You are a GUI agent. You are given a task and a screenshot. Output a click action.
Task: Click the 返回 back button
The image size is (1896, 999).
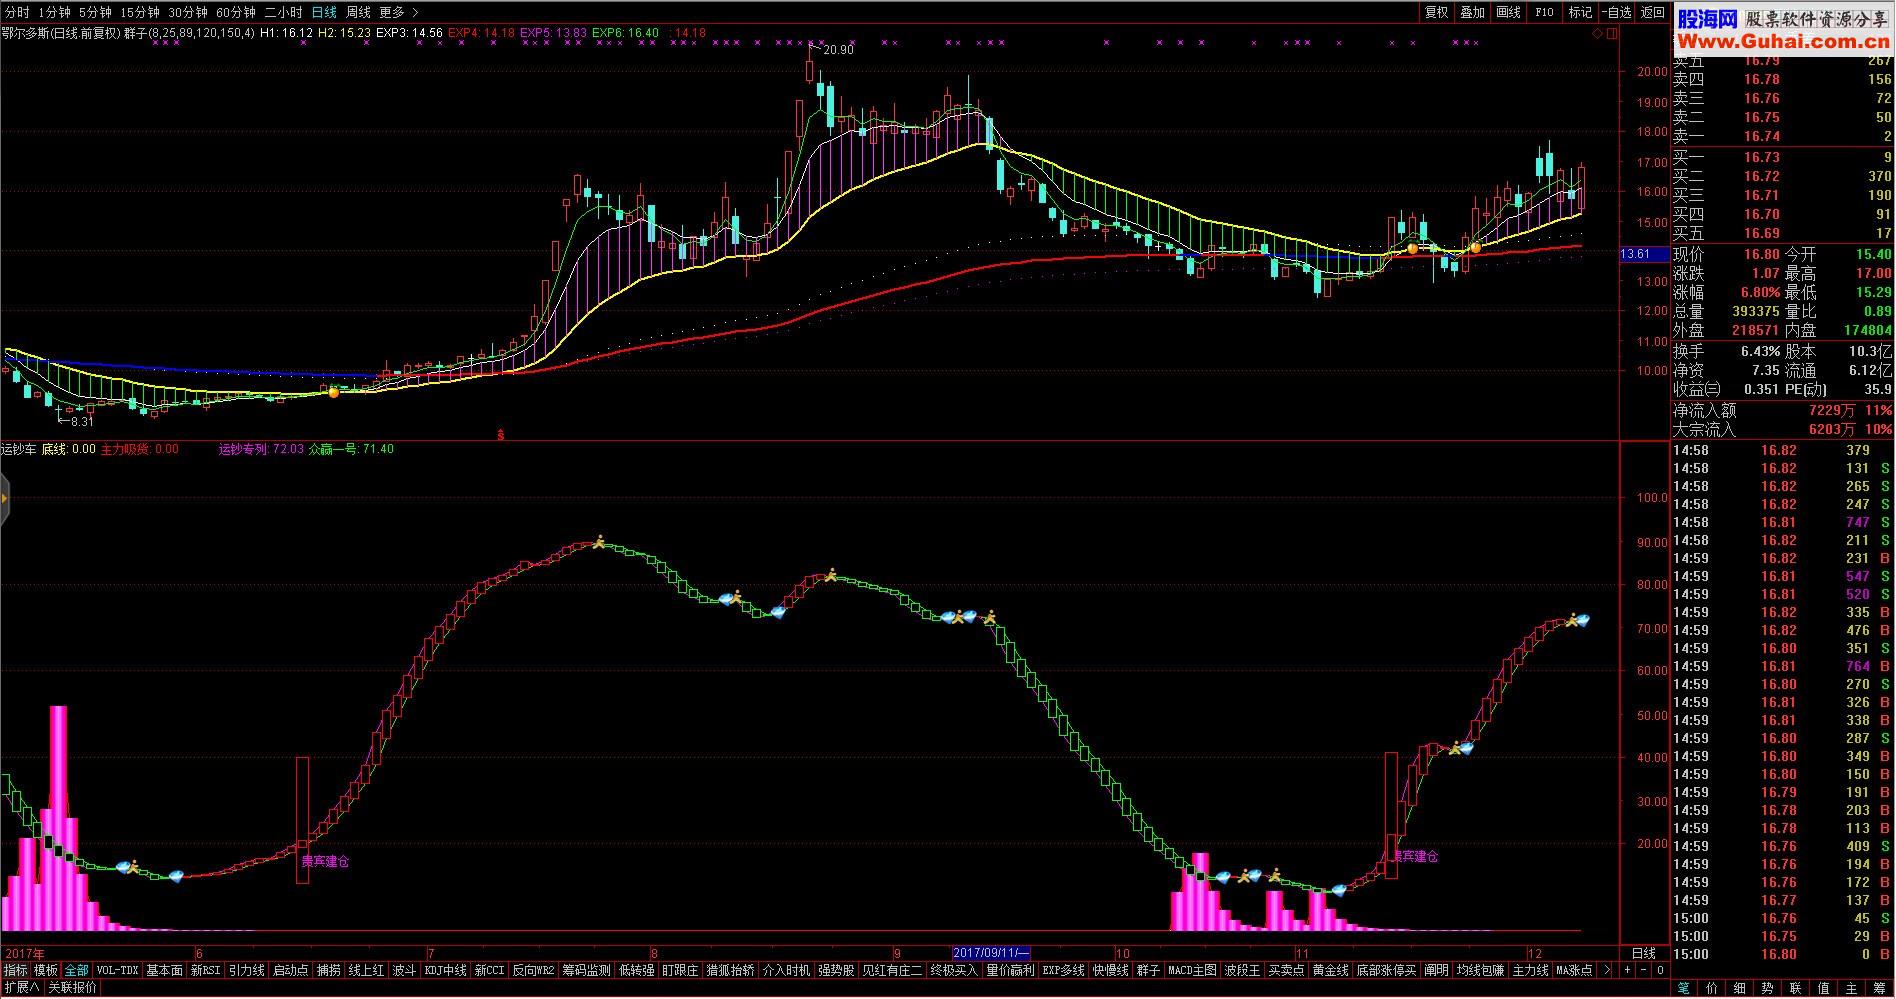pyautogui.click(x=1653, y=12)
